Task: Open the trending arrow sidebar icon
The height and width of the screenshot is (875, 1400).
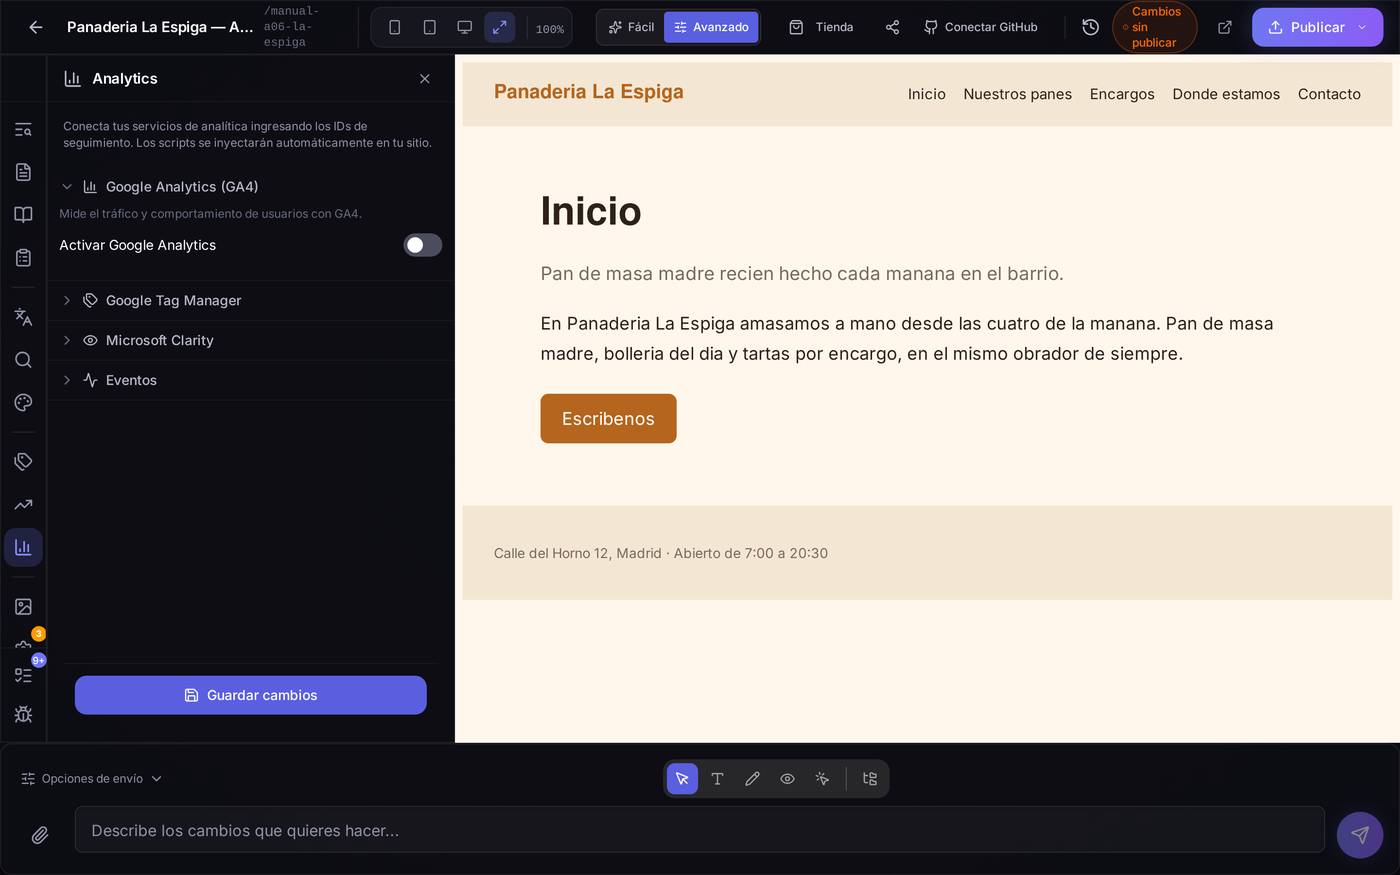Action: pyautogui.click(x=23, y=504)
